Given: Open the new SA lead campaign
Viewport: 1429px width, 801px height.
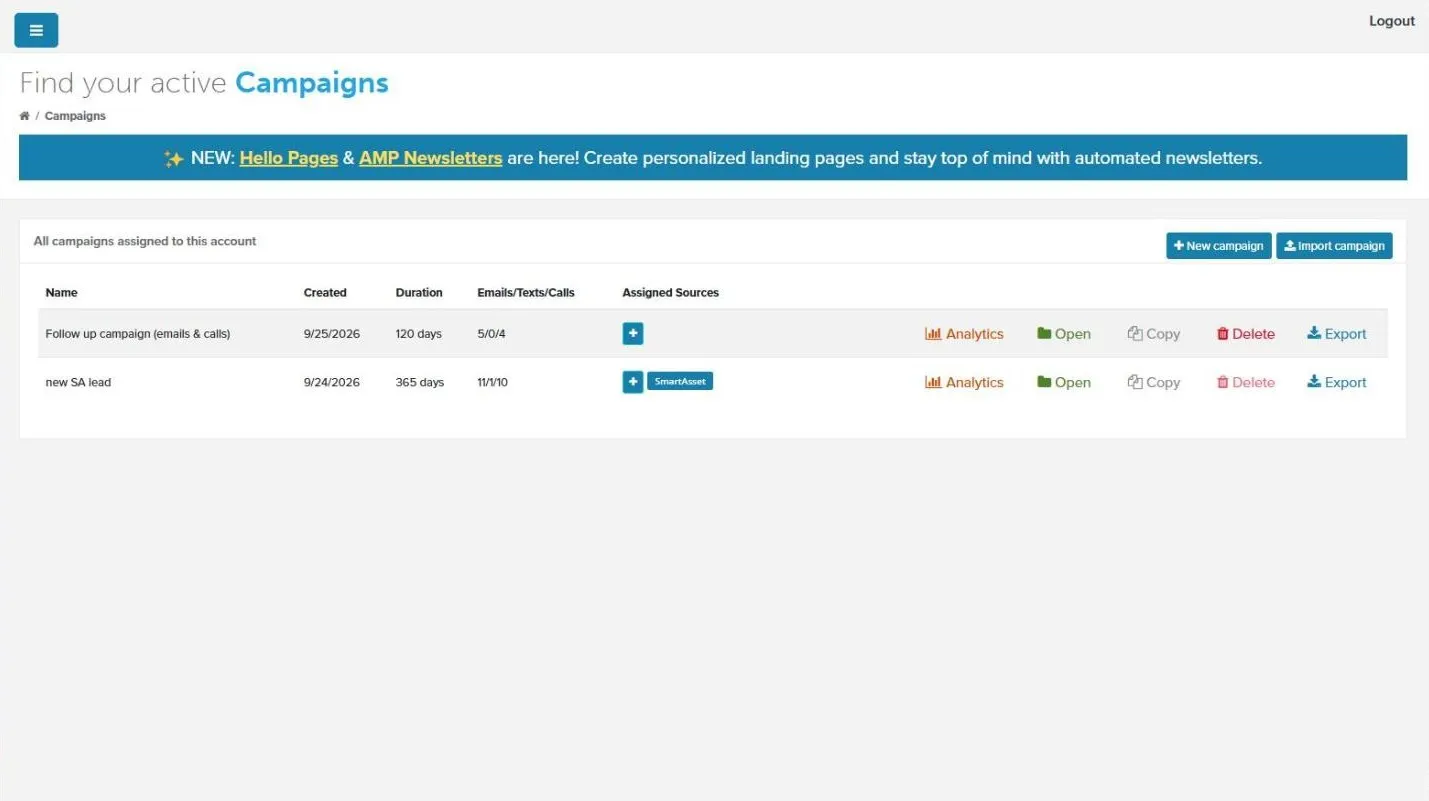Looking at the screenshot, I should (x=1064, y=382).
